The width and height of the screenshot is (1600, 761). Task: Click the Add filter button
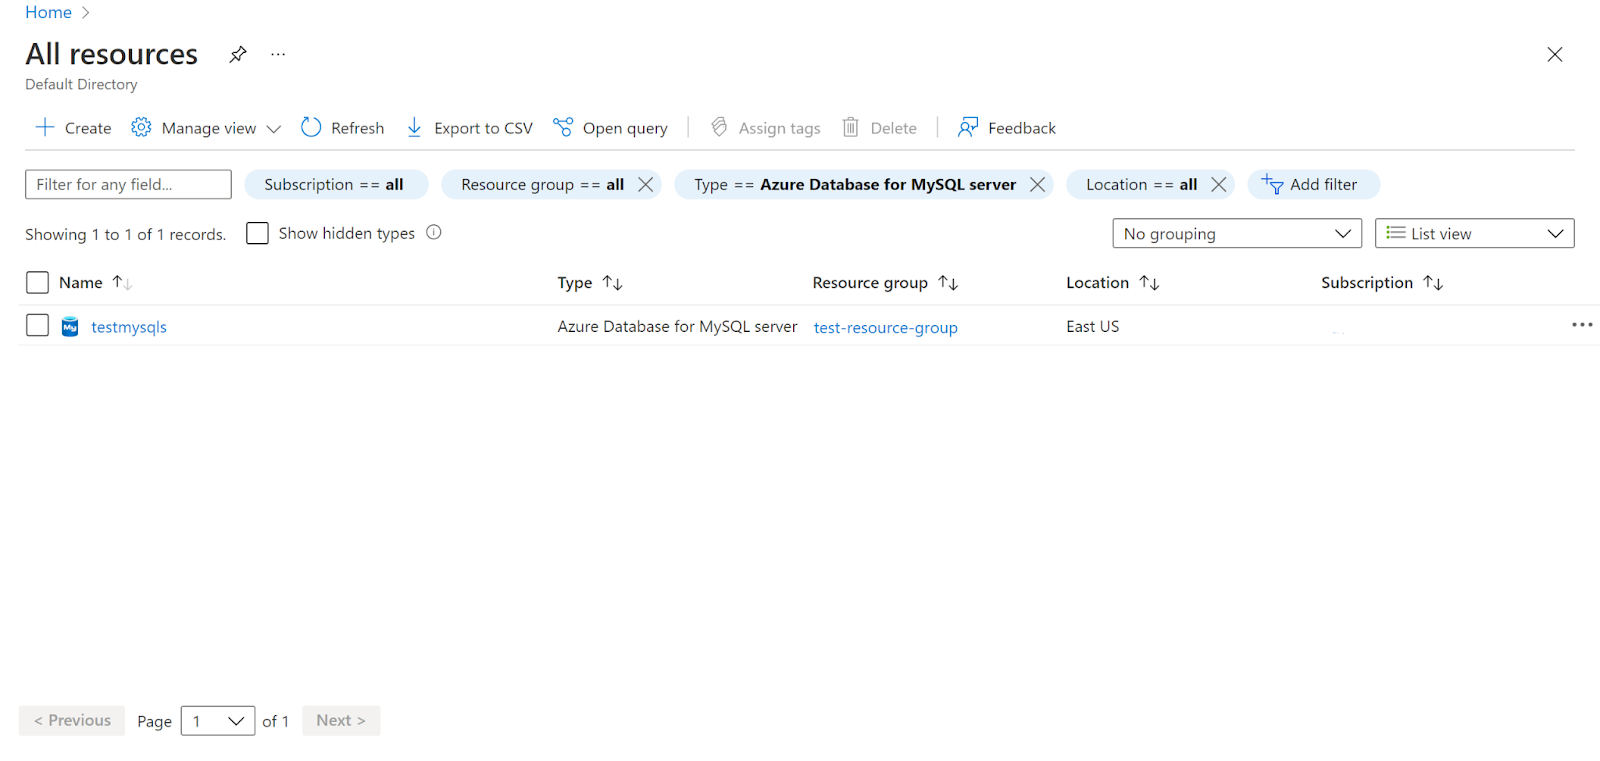click(1312, 185)
